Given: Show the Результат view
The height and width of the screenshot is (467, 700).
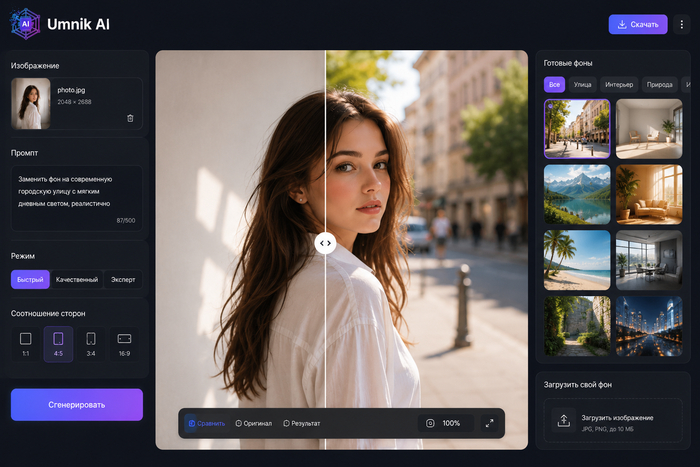Looking at the screenshot, I should pyautogui.click(x=302, y=423).
